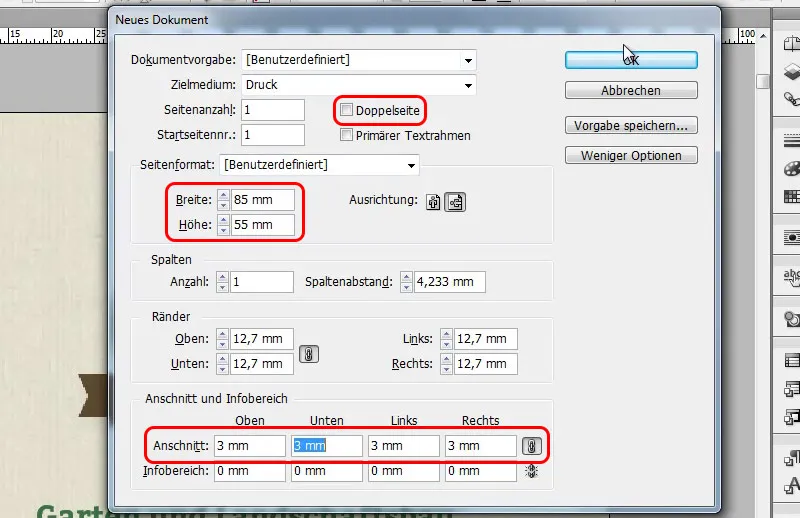Click the Breite field showing 85 mm
The height and width of the screenshot is (518, 800).
[263, 200]
